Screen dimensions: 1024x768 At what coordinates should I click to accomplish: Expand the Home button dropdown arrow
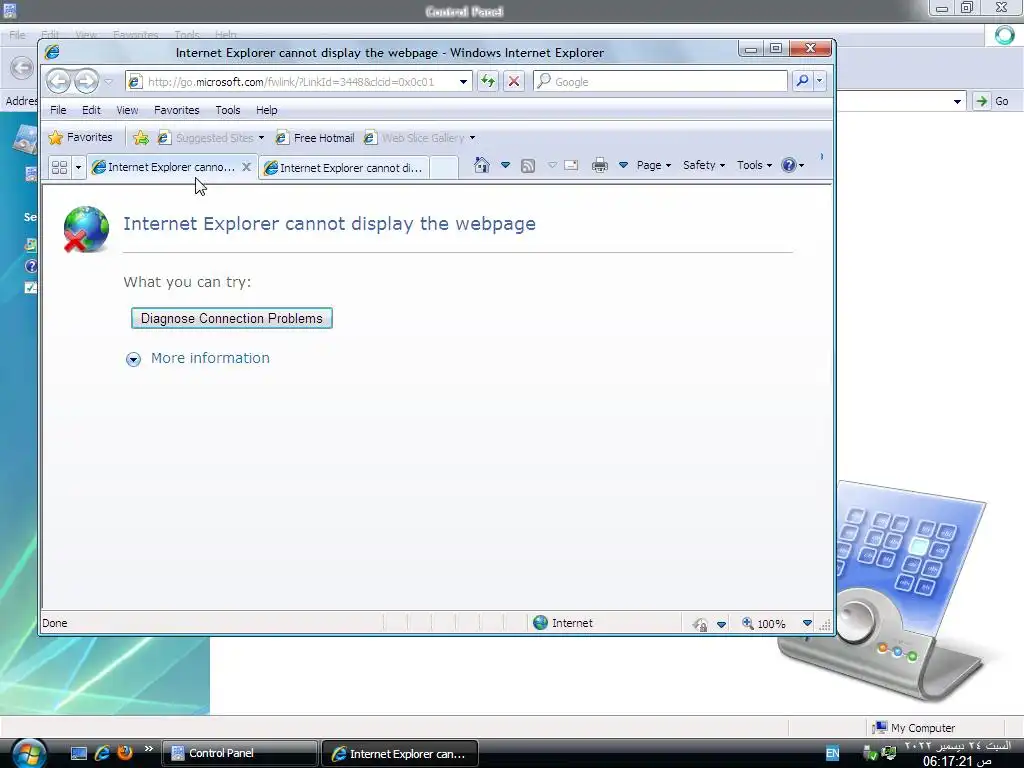pyautogui.click(x=505, y=165)
